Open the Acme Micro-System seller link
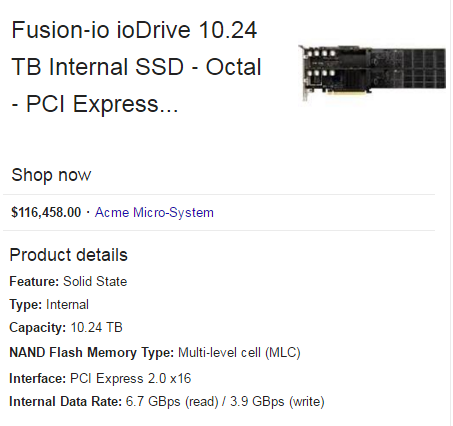Viewport: 453px width, 426px height. click(154, 212)
